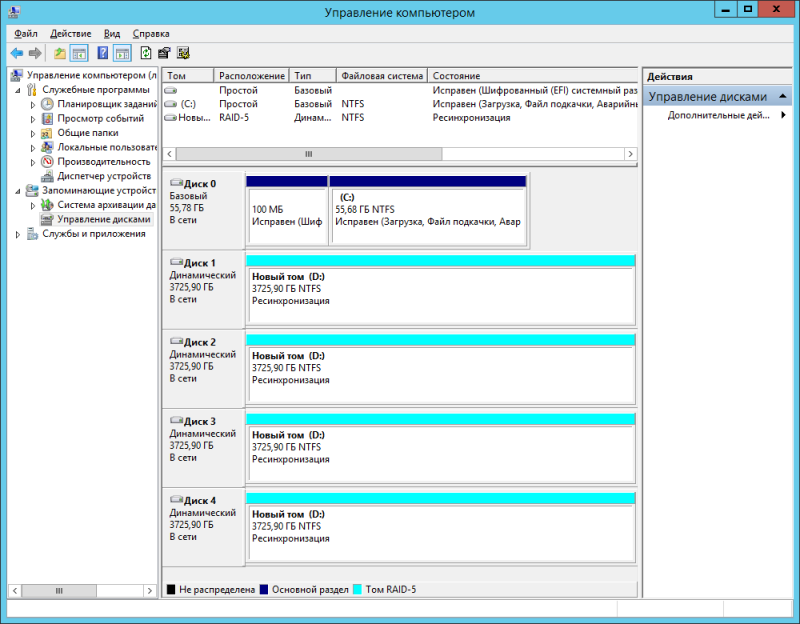The image size is (800, 624).
Task: Click the drive properties icon in the toolbar
Action: point(164,53)
